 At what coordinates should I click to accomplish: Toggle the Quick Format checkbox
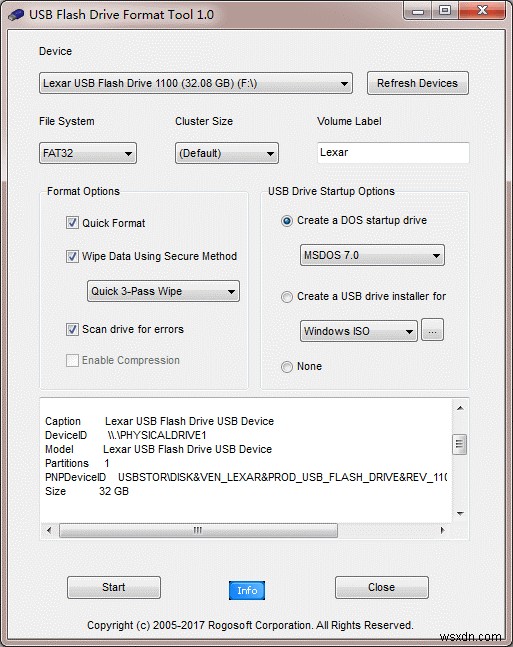pos(72,223)
